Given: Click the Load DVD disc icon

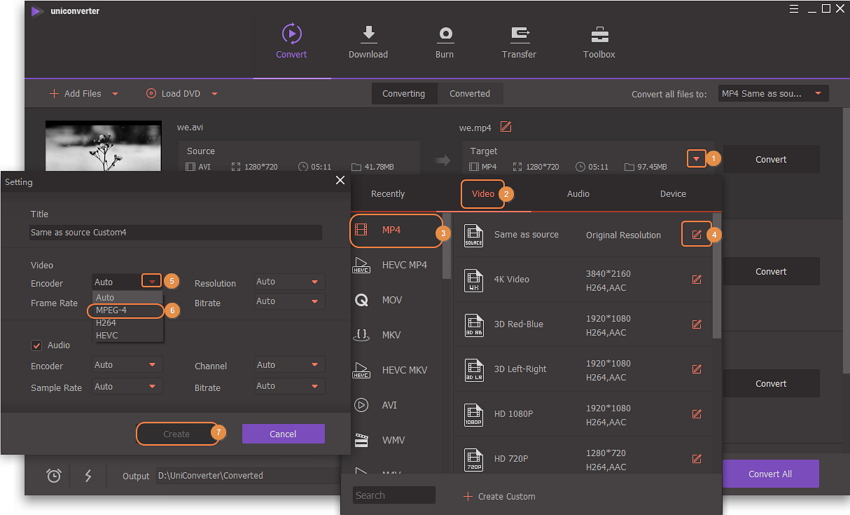Looking at the screenshot, I should point(151,93).
